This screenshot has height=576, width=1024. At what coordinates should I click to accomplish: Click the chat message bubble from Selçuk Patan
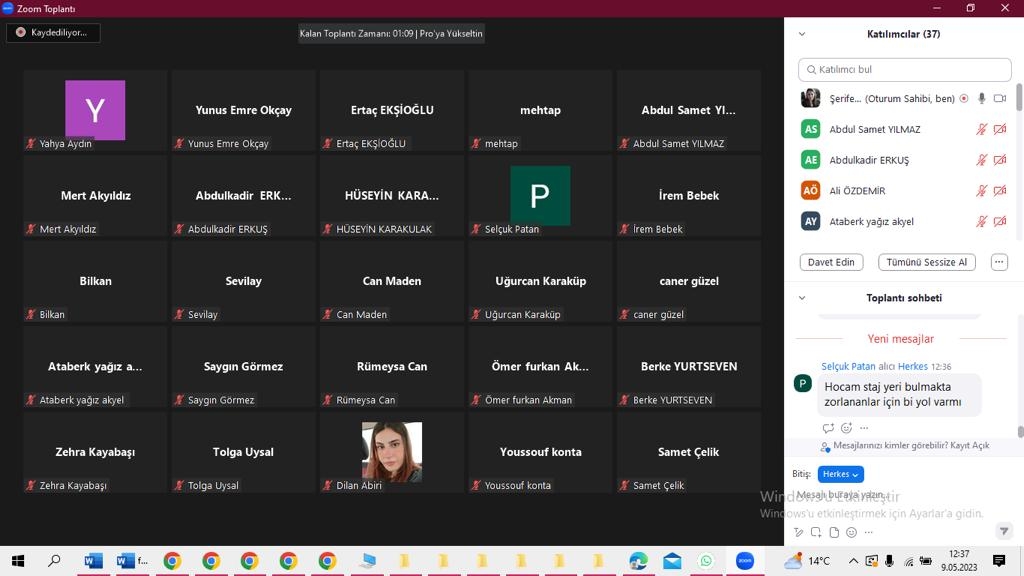click(x=899, y=394)
